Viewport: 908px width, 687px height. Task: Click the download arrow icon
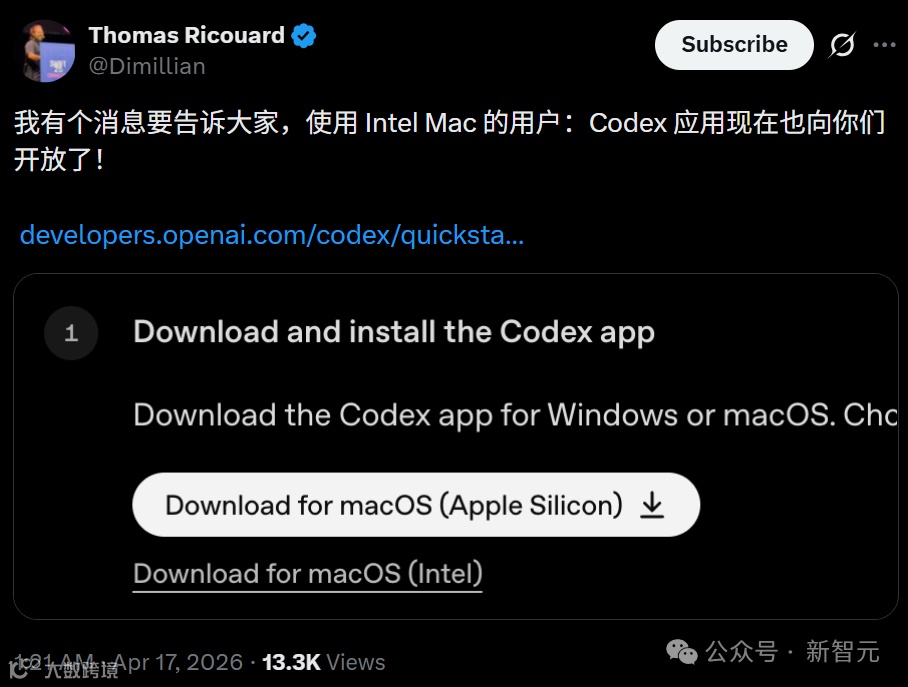[x=652, y=505]
